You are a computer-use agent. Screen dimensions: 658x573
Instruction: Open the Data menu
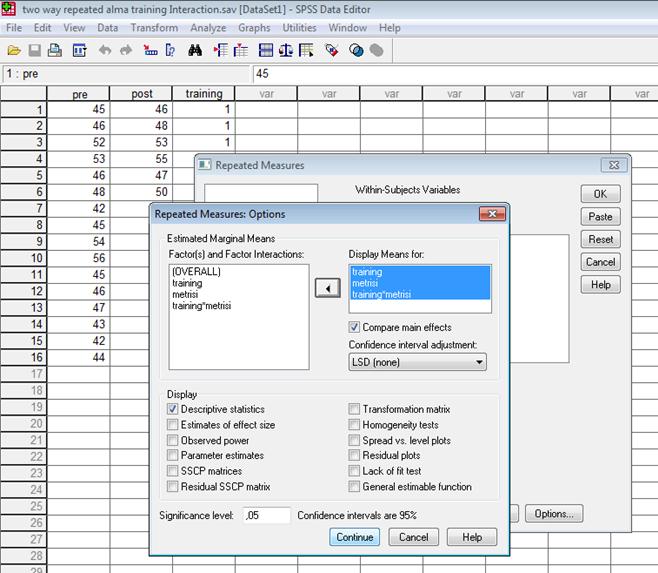[107, 28]
